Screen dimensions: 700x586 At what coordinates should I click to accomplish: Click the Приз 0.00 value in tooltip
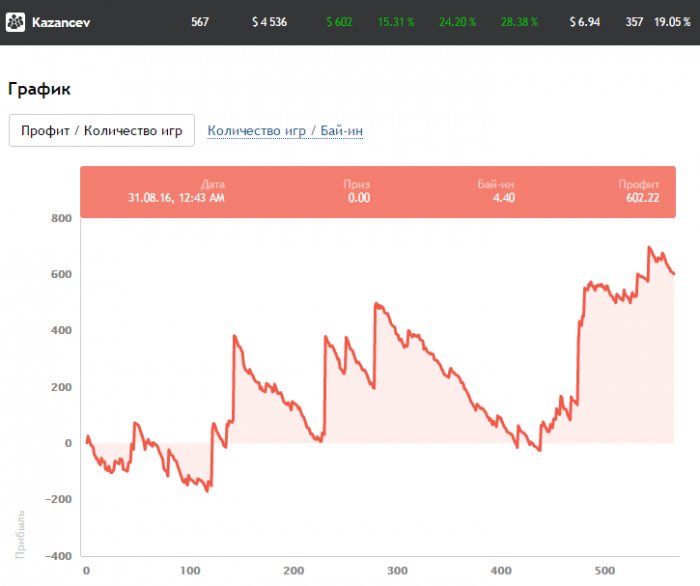pyautogui.click(x=359, y=198)
